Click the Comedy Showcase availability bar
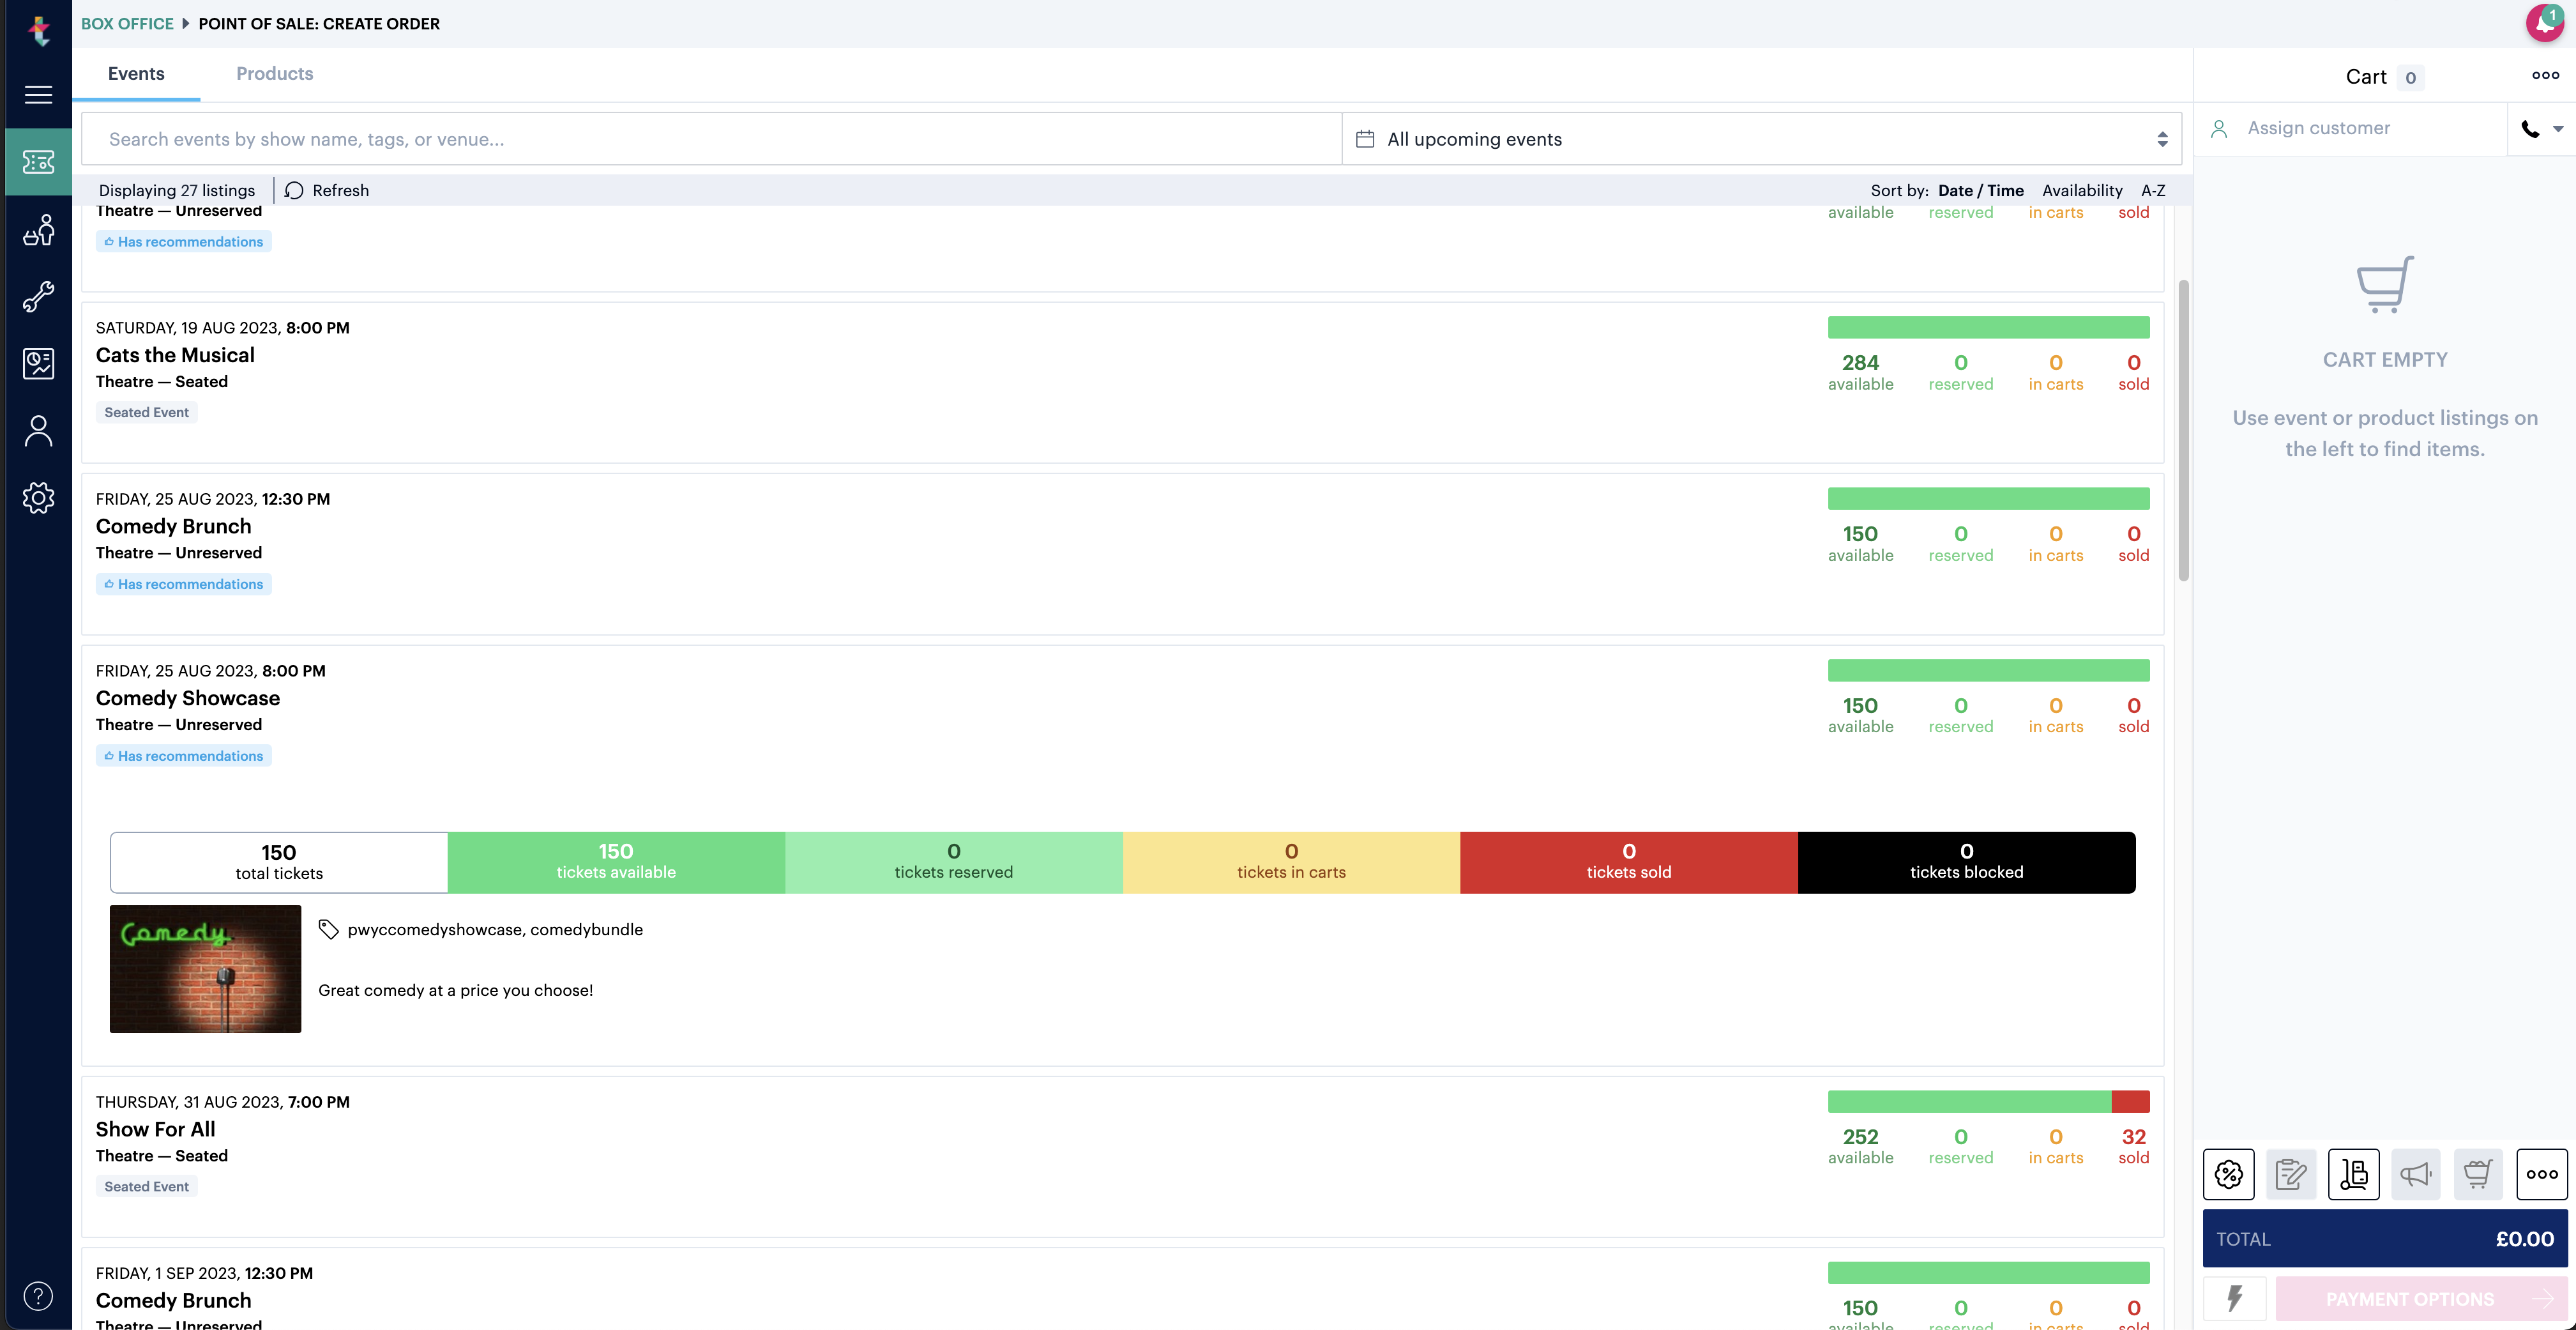 point(1988,670)
